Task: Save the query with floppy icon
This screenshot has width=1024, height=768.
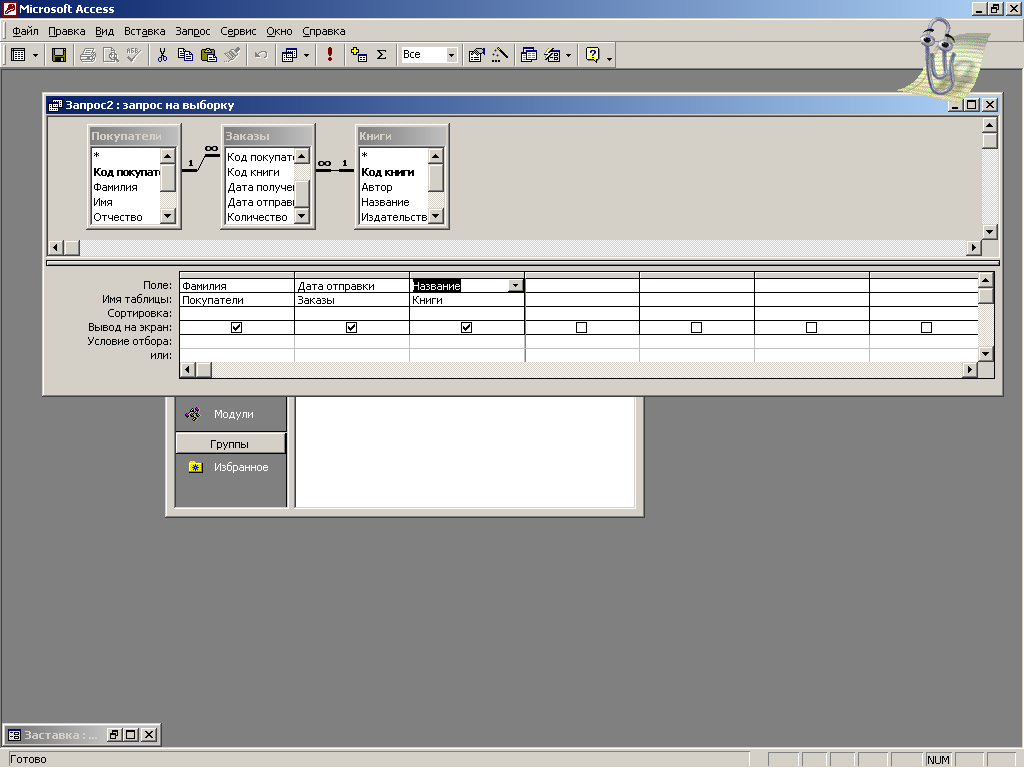Action: [59, 56]
